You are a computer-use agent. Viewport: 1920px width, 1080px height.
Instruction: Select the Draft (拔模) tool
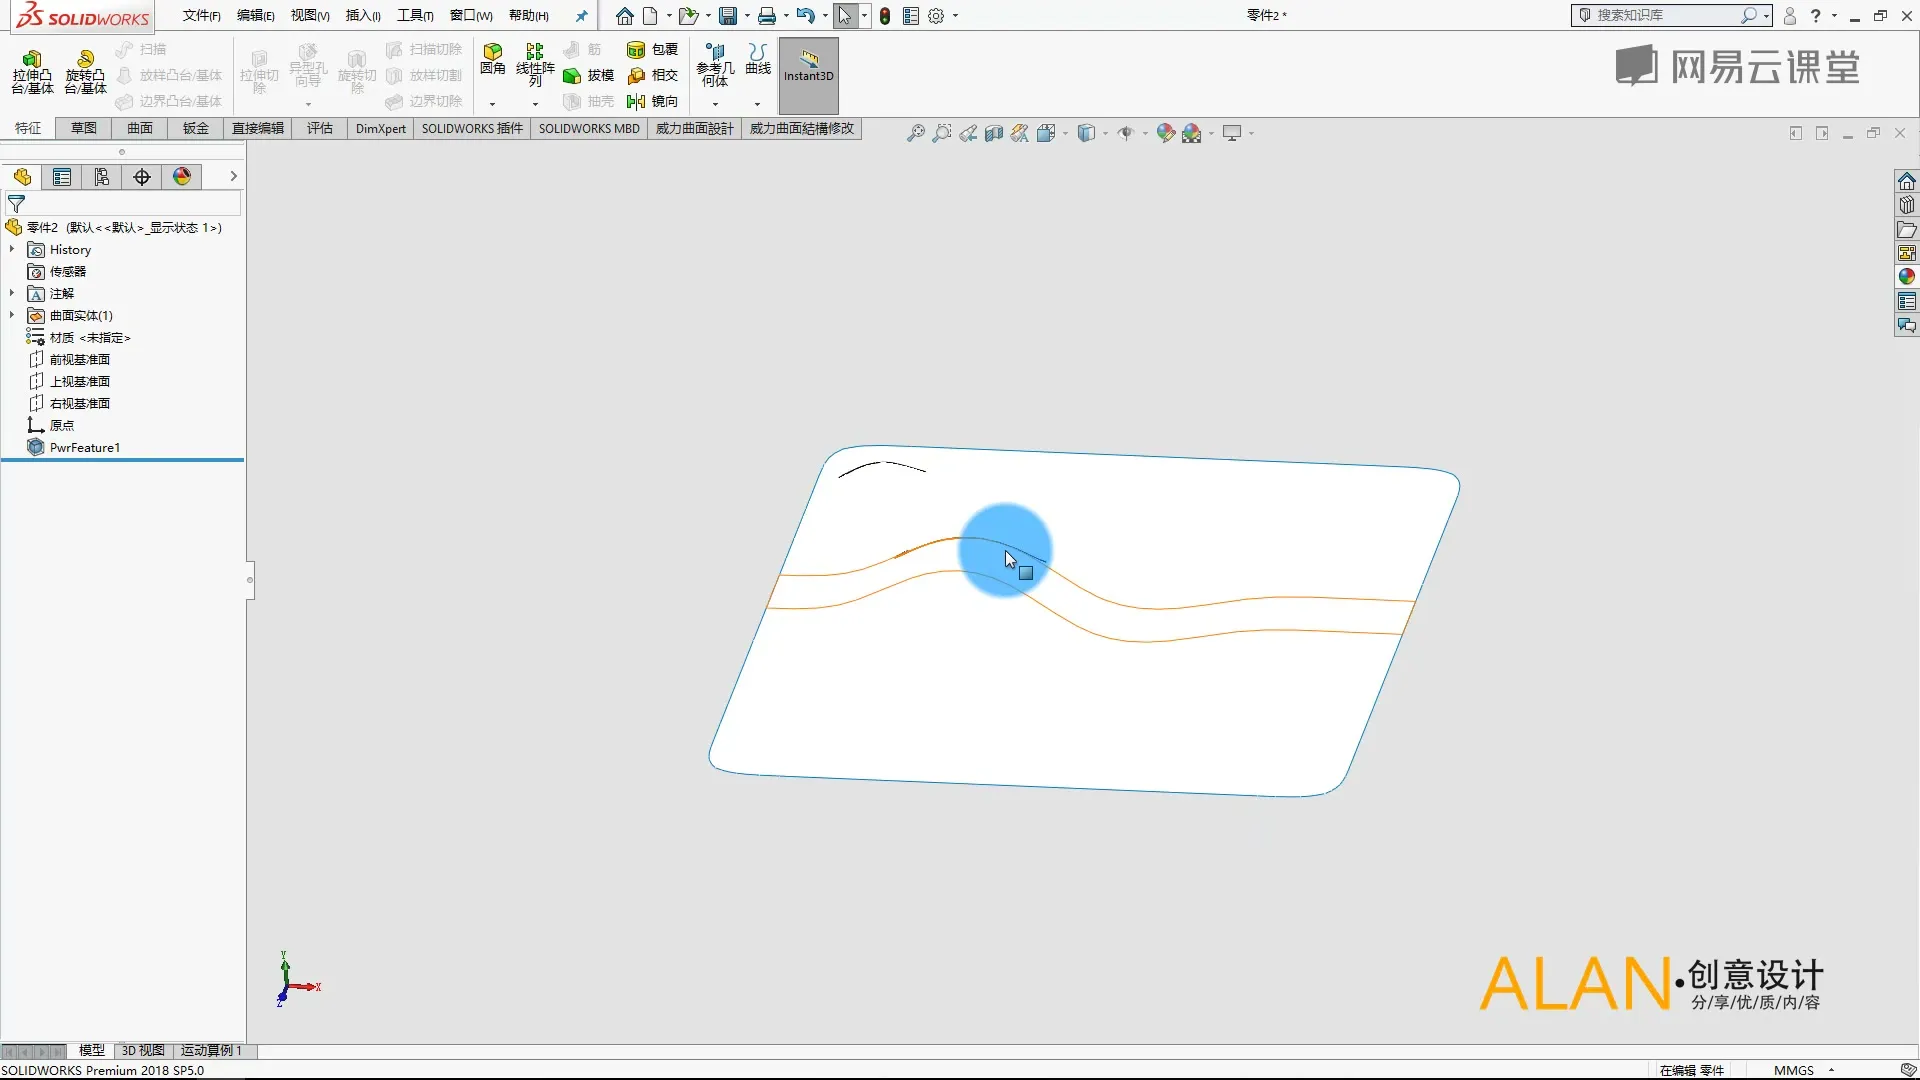pyautogui.click(x=588, y=75)
